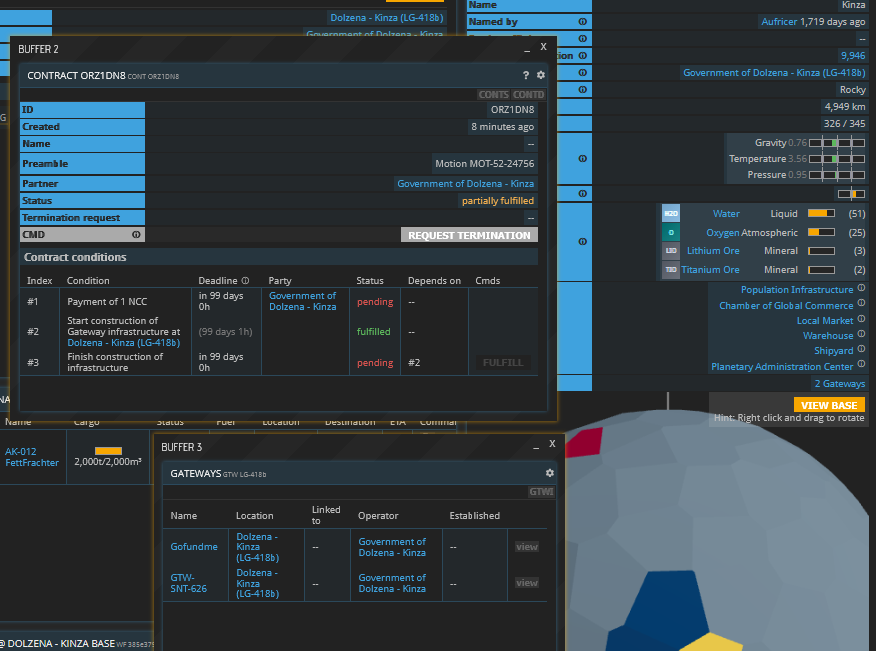The width and height of the screenshot is (876, 651).
Task: Open the AK-012 FettFrachter ship link
Action: pyautogui.click(x=32, y=457)
